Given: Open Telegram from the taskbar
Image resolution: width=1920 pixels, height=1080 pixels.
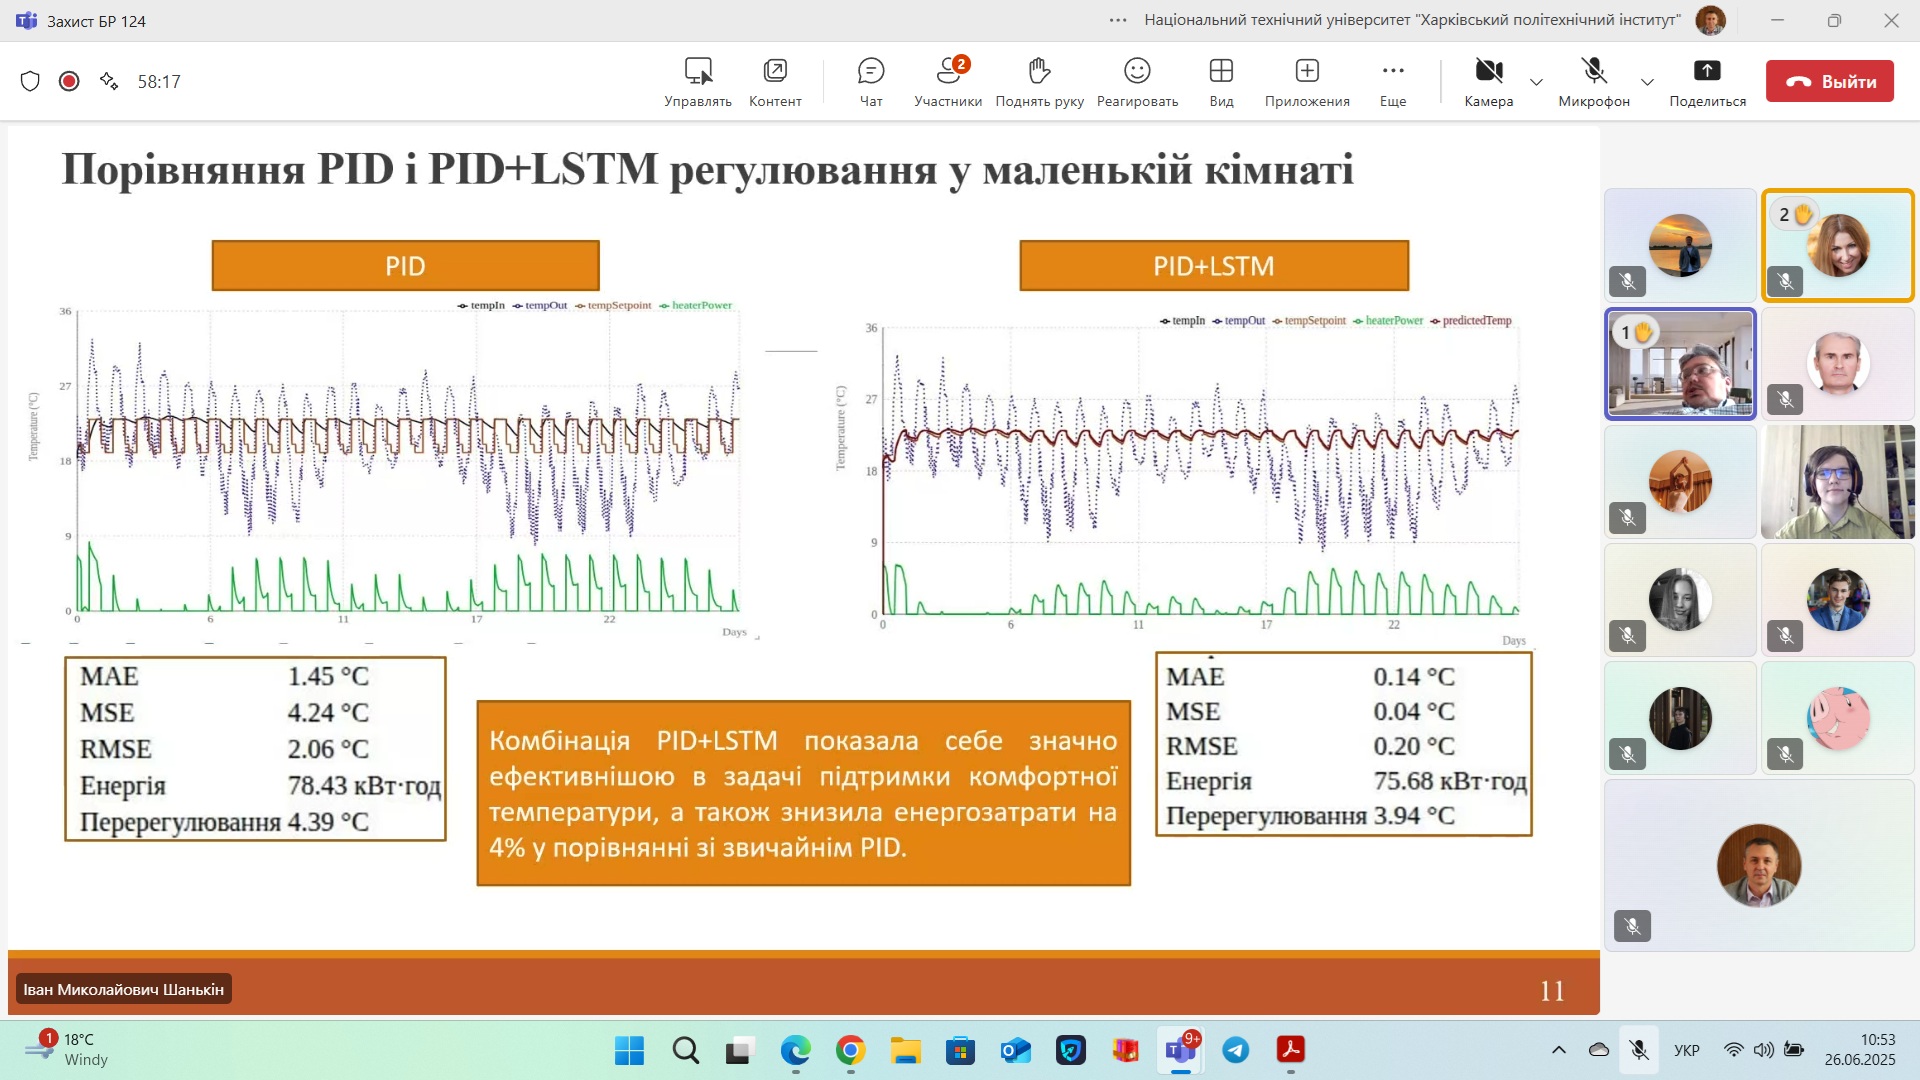Looking at the screenshot, I should pos(1236,1050).
